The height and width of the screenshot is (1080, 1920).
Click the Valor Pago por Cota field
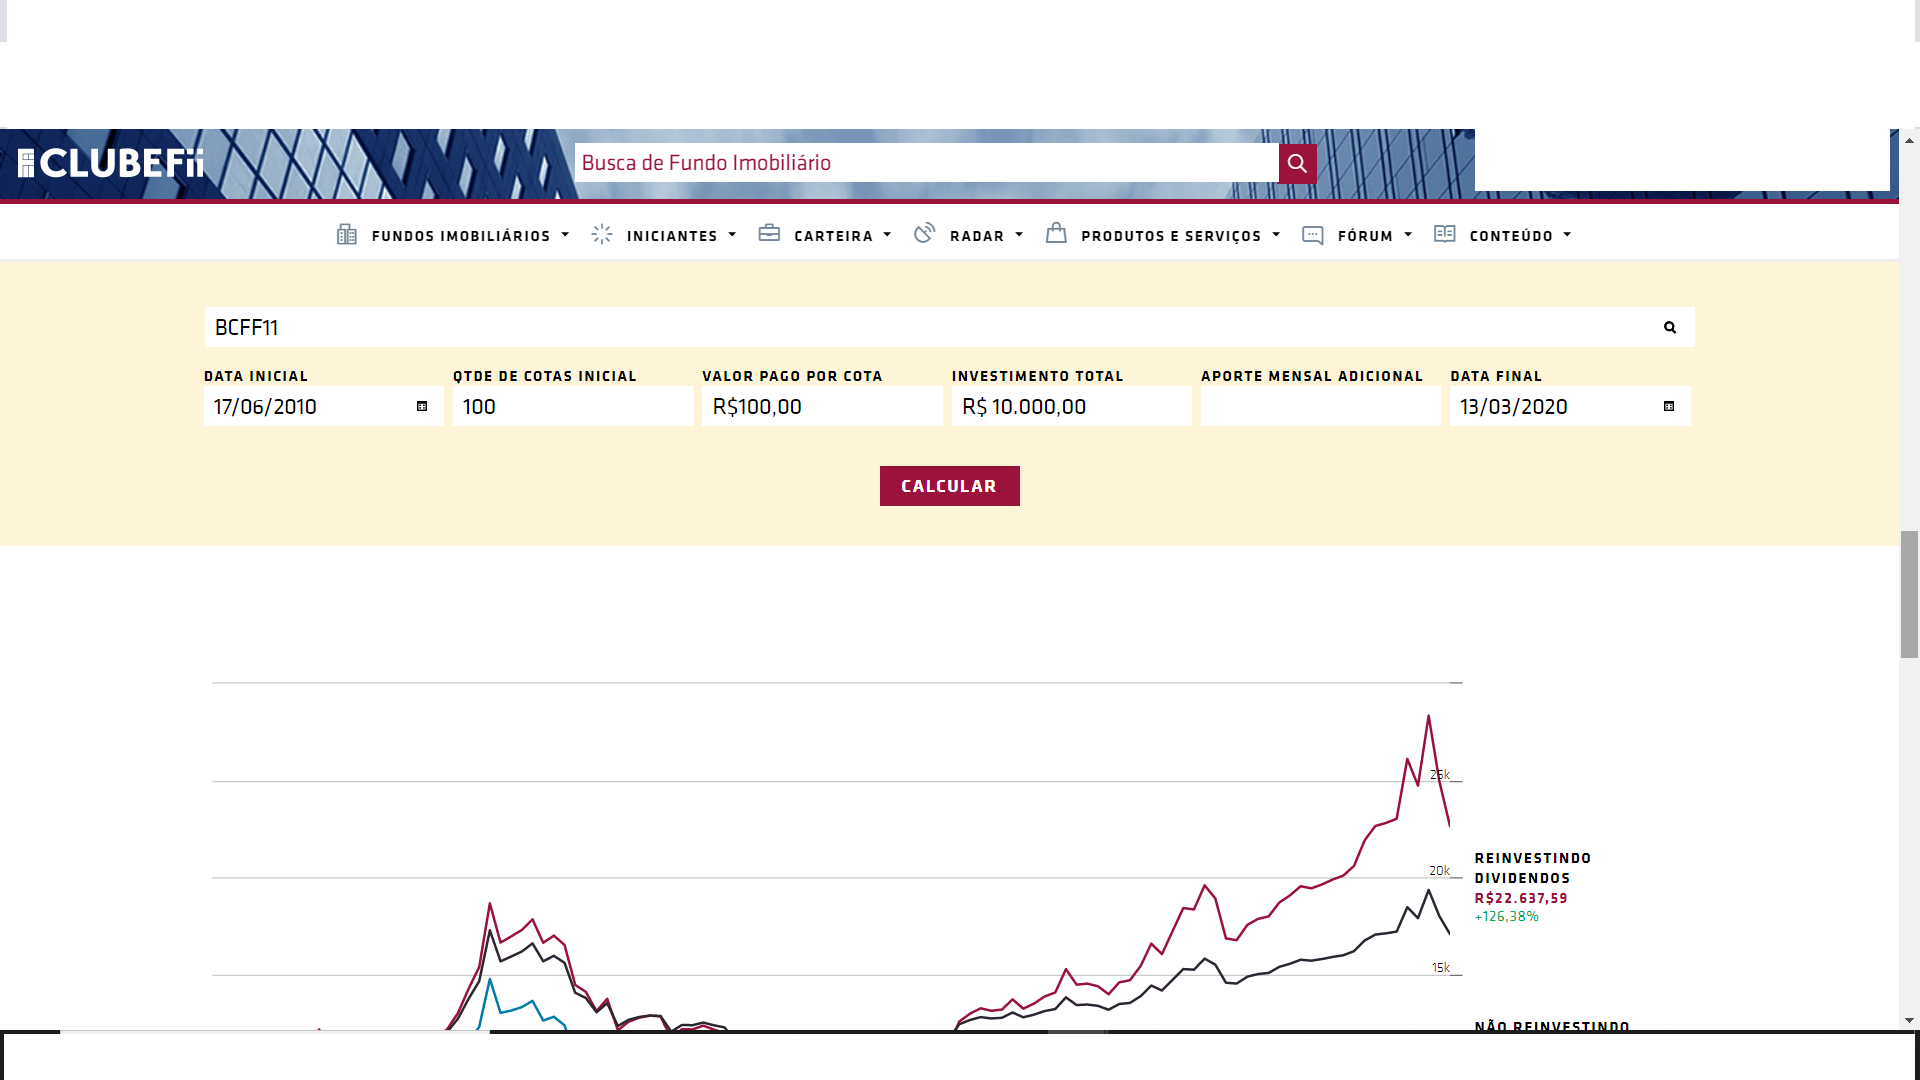click(x=822, y=406)
